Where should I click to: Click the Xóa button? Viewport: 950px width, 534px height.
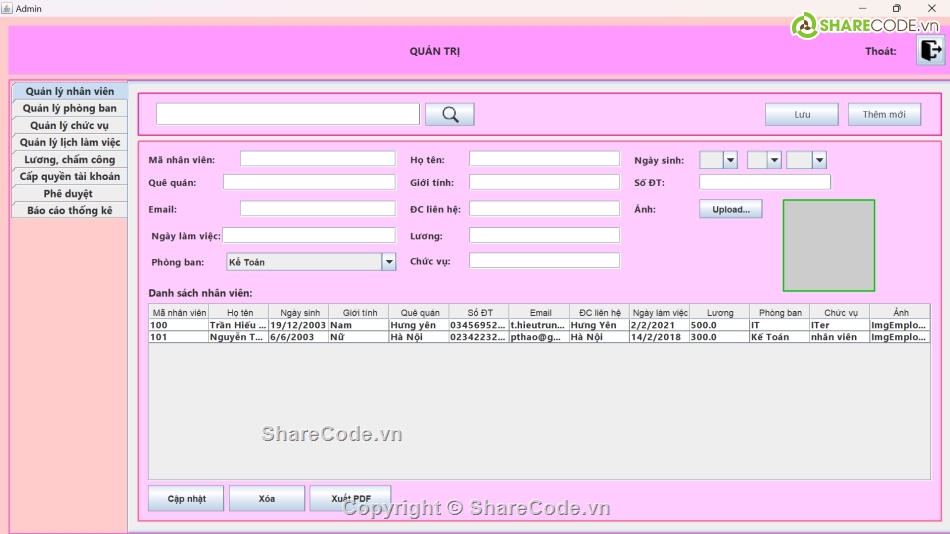[x=266, y=498]
